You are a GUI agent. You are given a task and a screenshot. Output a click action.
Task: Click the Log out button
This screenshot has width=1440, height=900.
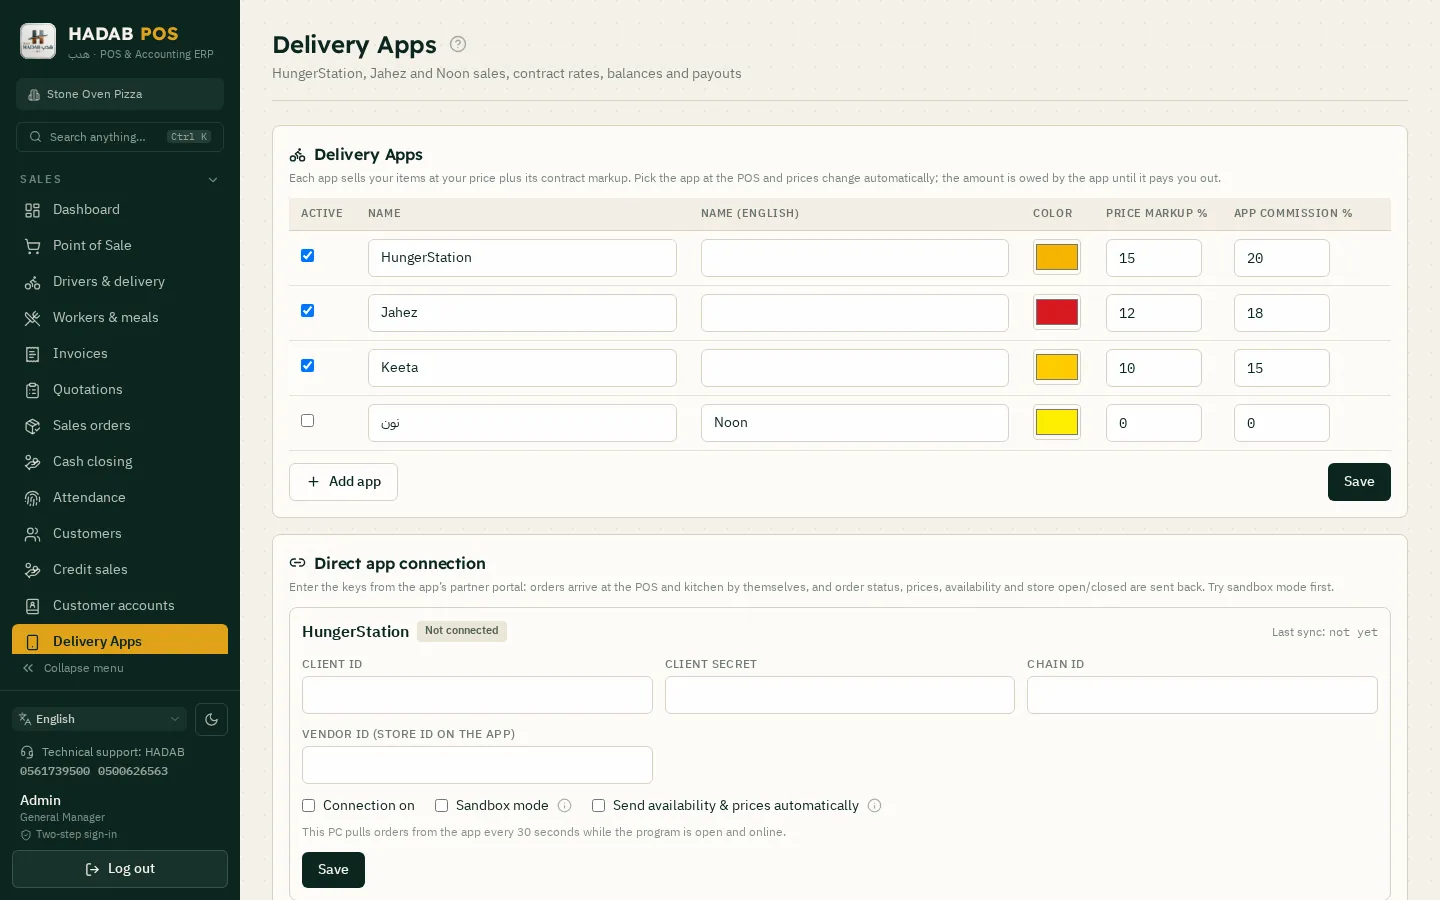pos(120,869)
